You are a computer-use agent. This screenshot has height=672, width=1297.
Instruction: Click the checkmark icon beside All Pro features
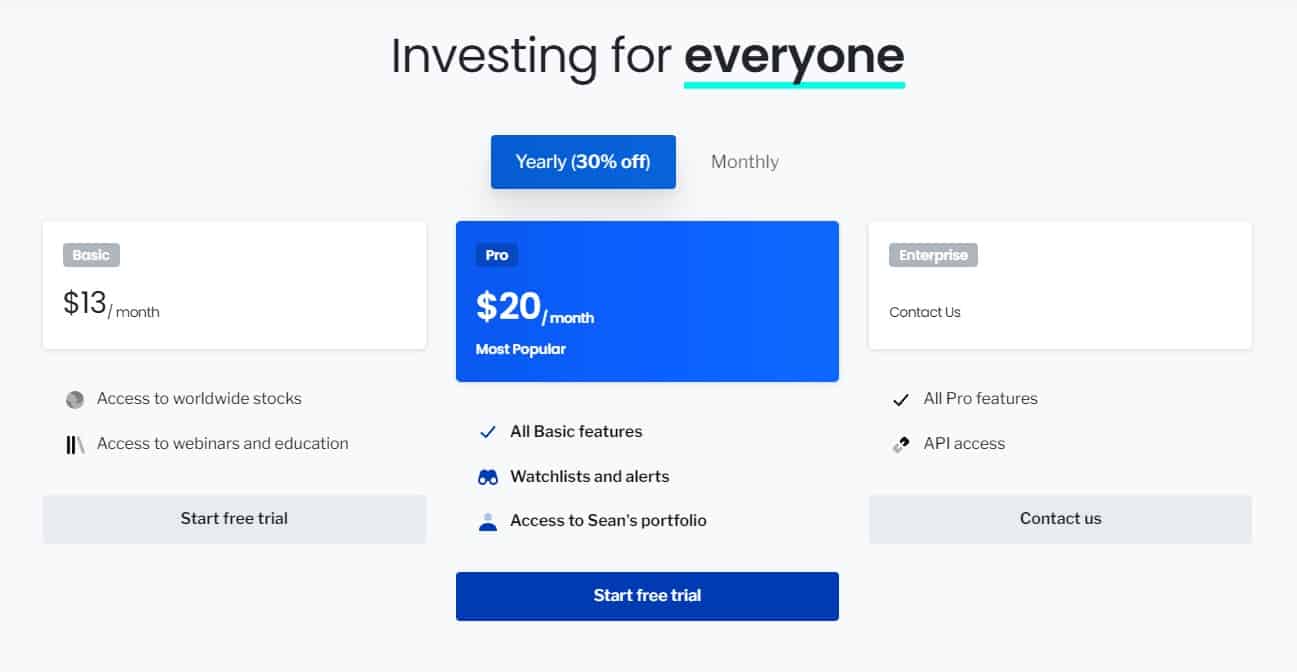[901, 400]
